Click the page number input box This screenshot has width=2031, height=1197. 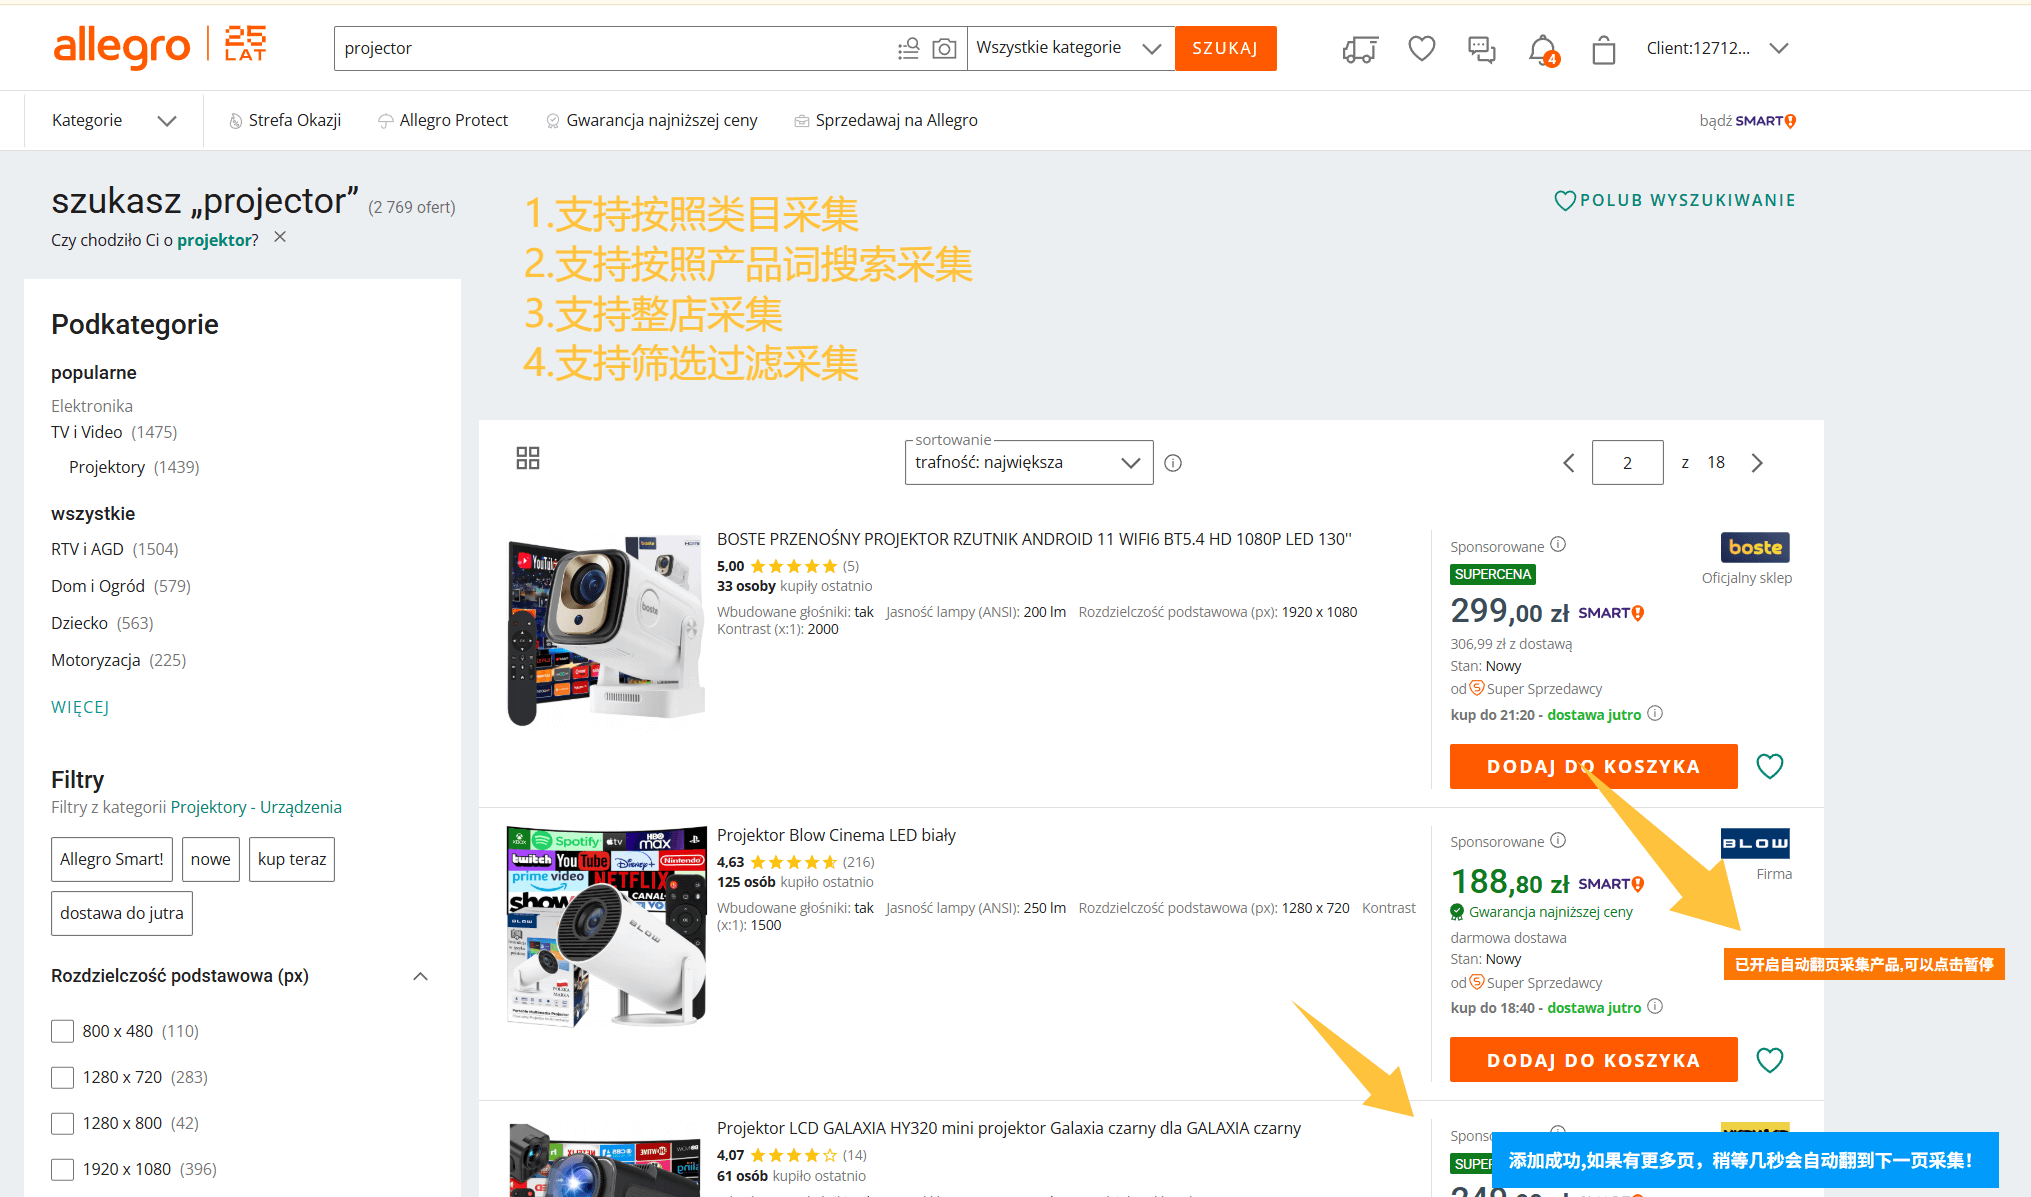coord(1627,463)
